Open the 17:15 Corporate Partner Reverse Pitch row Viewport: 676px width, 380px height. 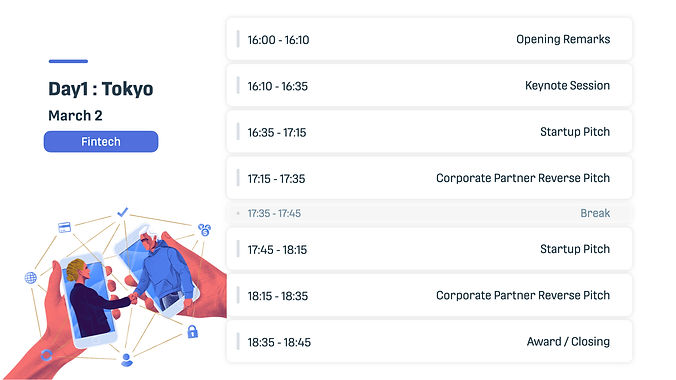[429, 178]
